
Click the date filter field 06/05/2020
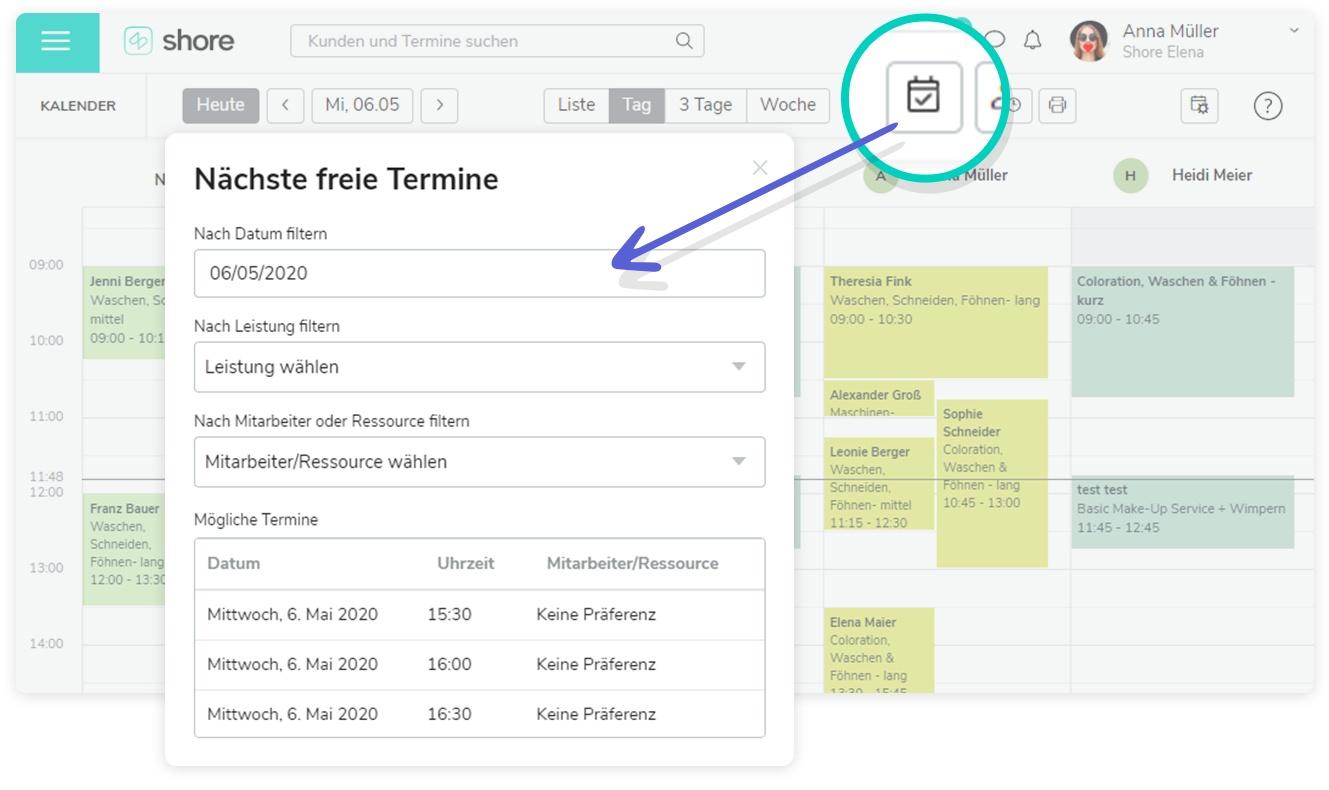(x=479, y=273)
